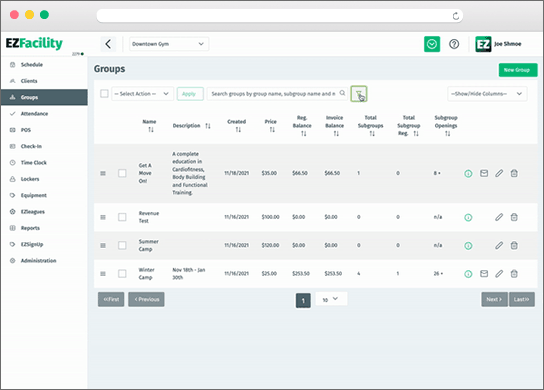Reload the page with refresh icon
The width and height of the screenshot is (544, 390).
click(456, 16)
